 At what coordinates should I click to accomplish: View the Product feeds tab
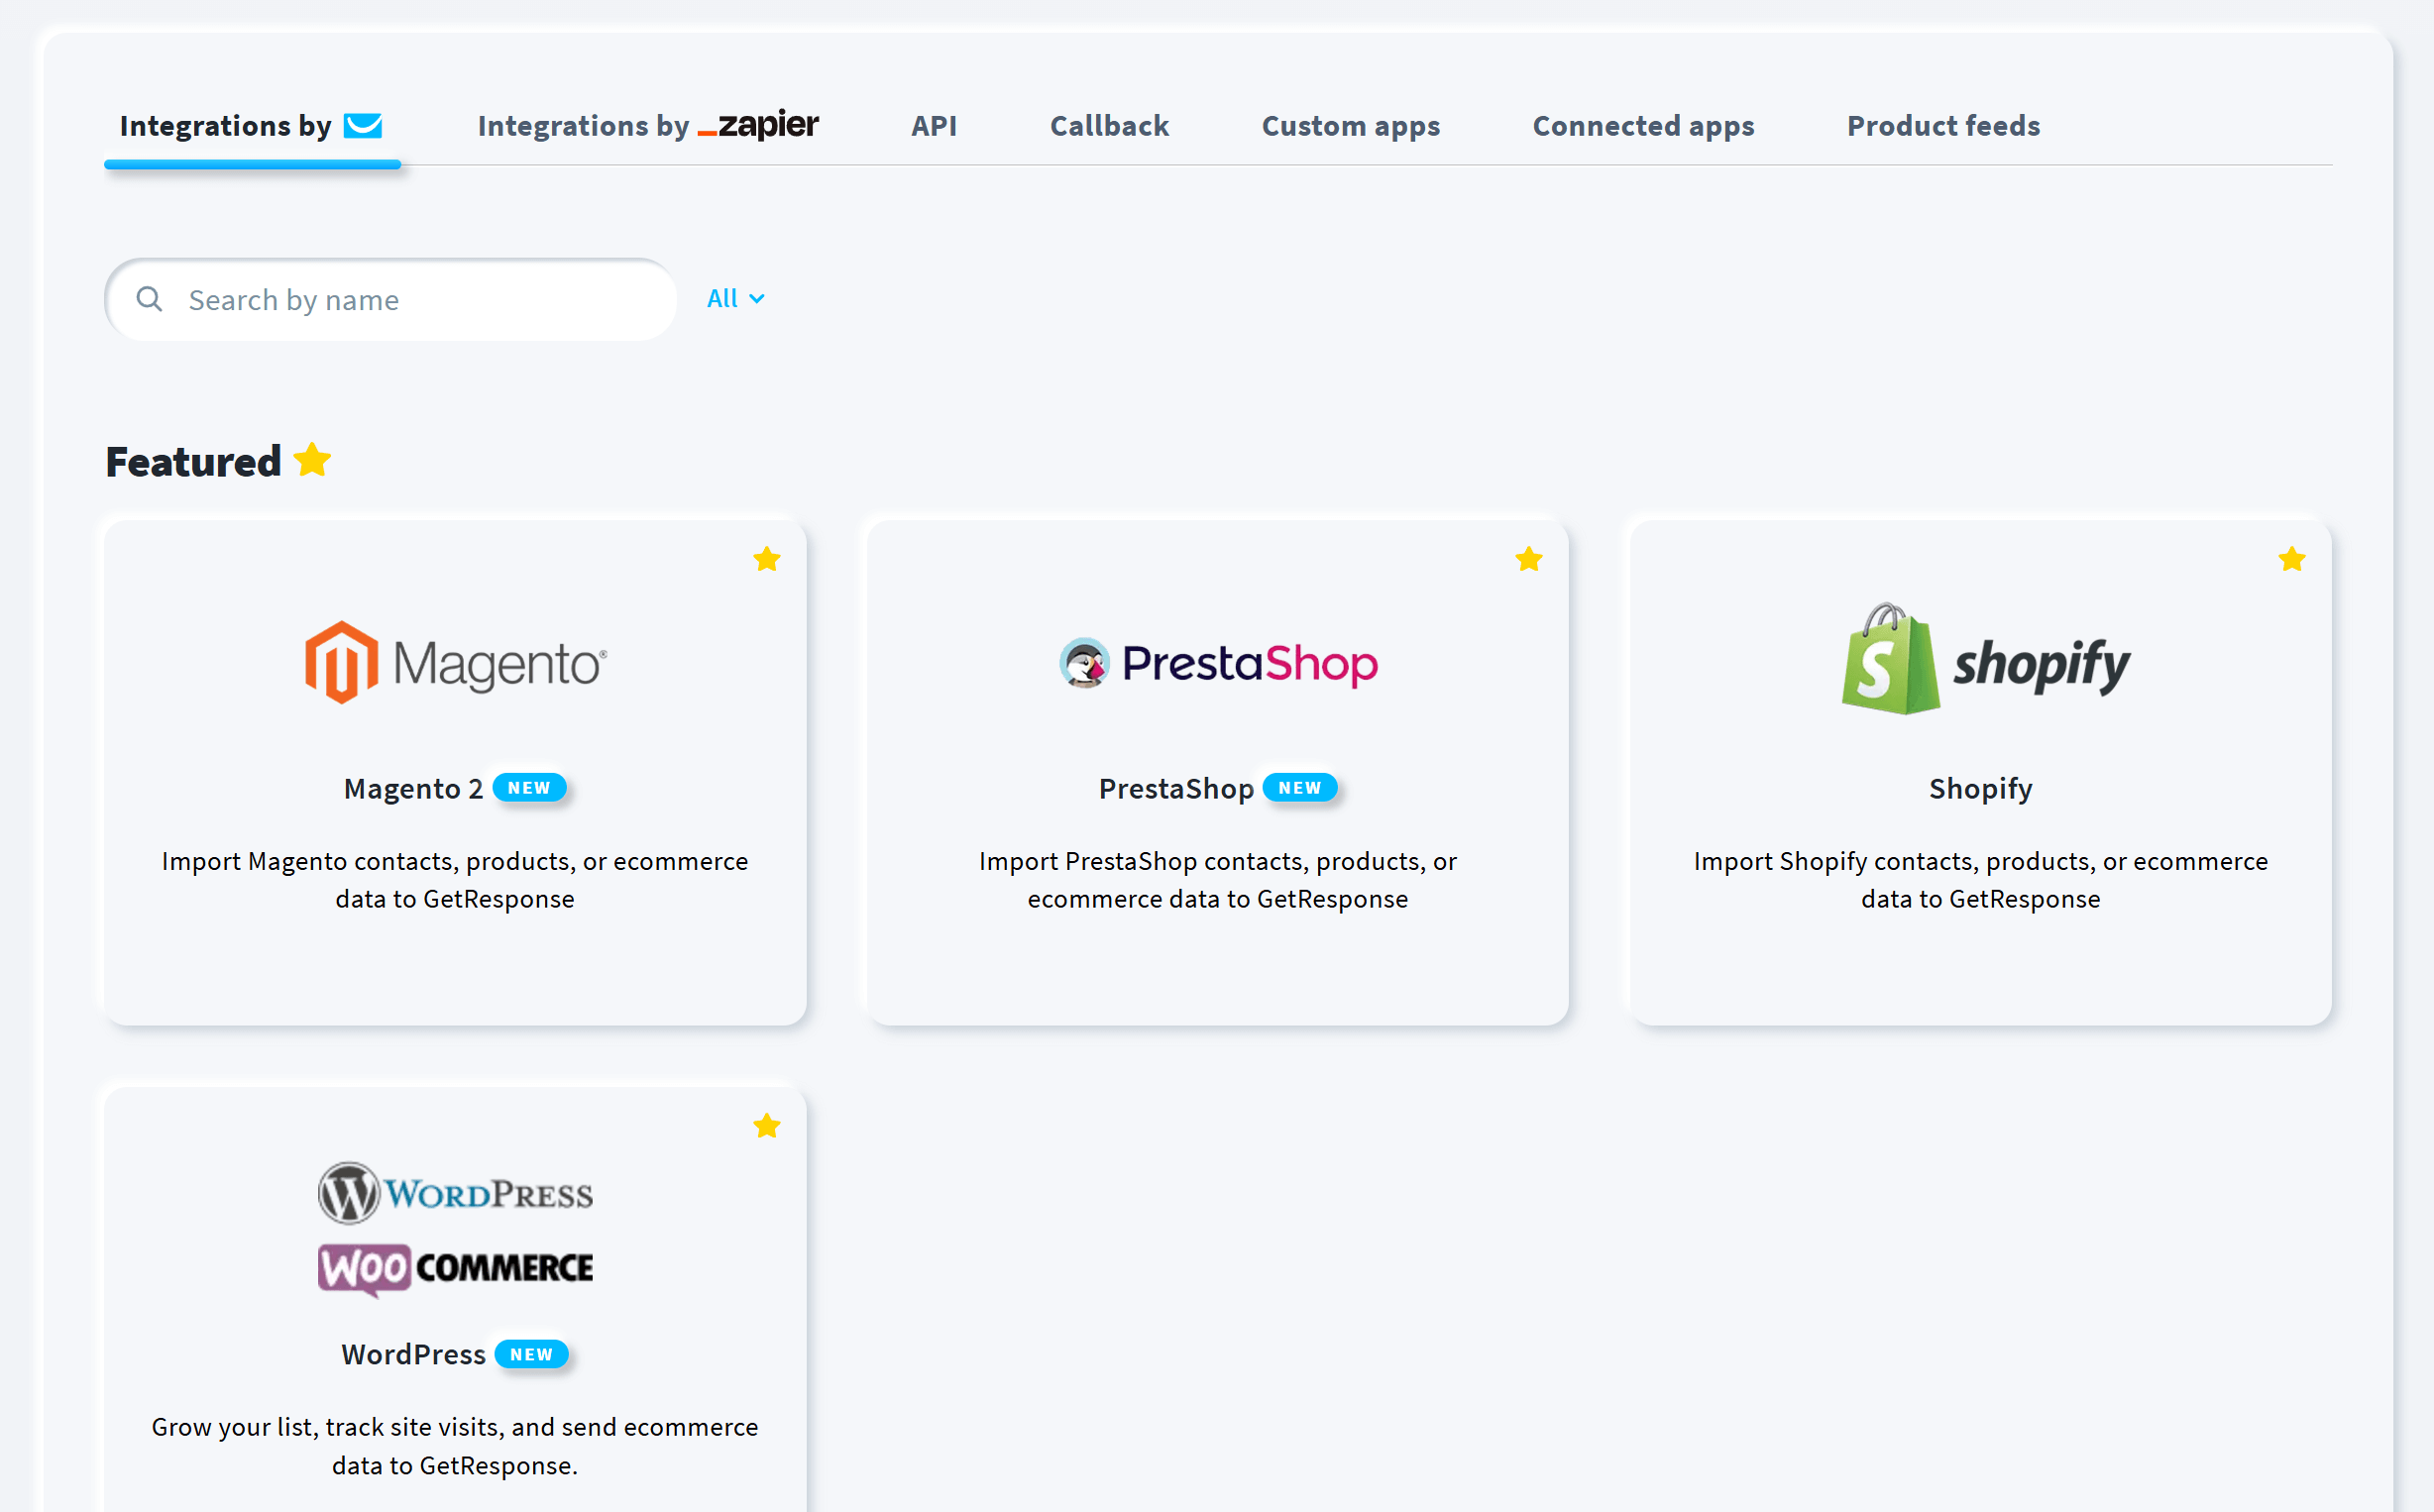click(1943, 126)
